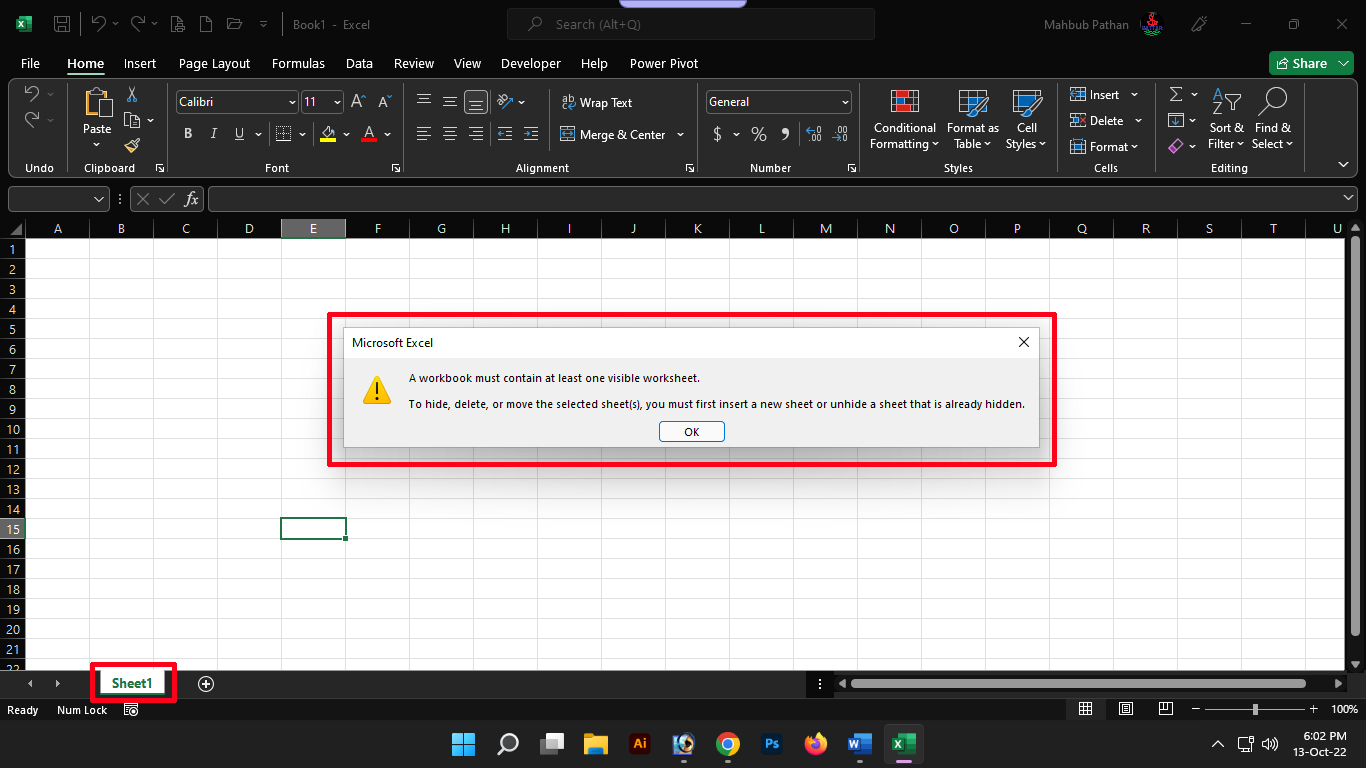Click the Sheet1 tab
The width and height of the screenshot is (1366, 768).
tap(132, 684)
